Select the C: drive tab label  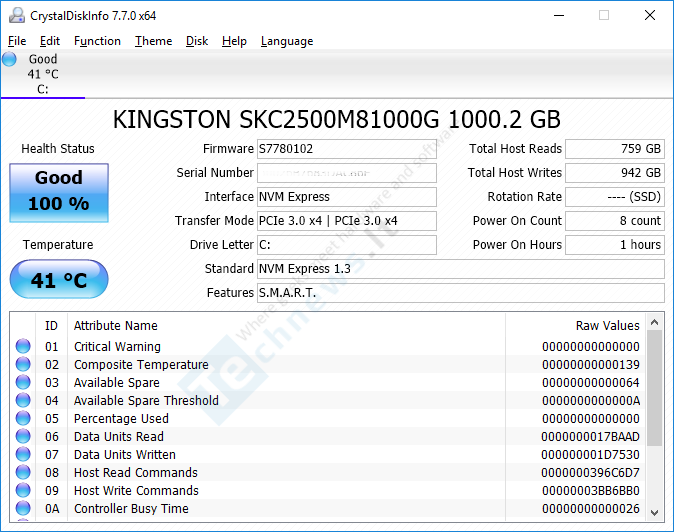(x=43, y=89)
